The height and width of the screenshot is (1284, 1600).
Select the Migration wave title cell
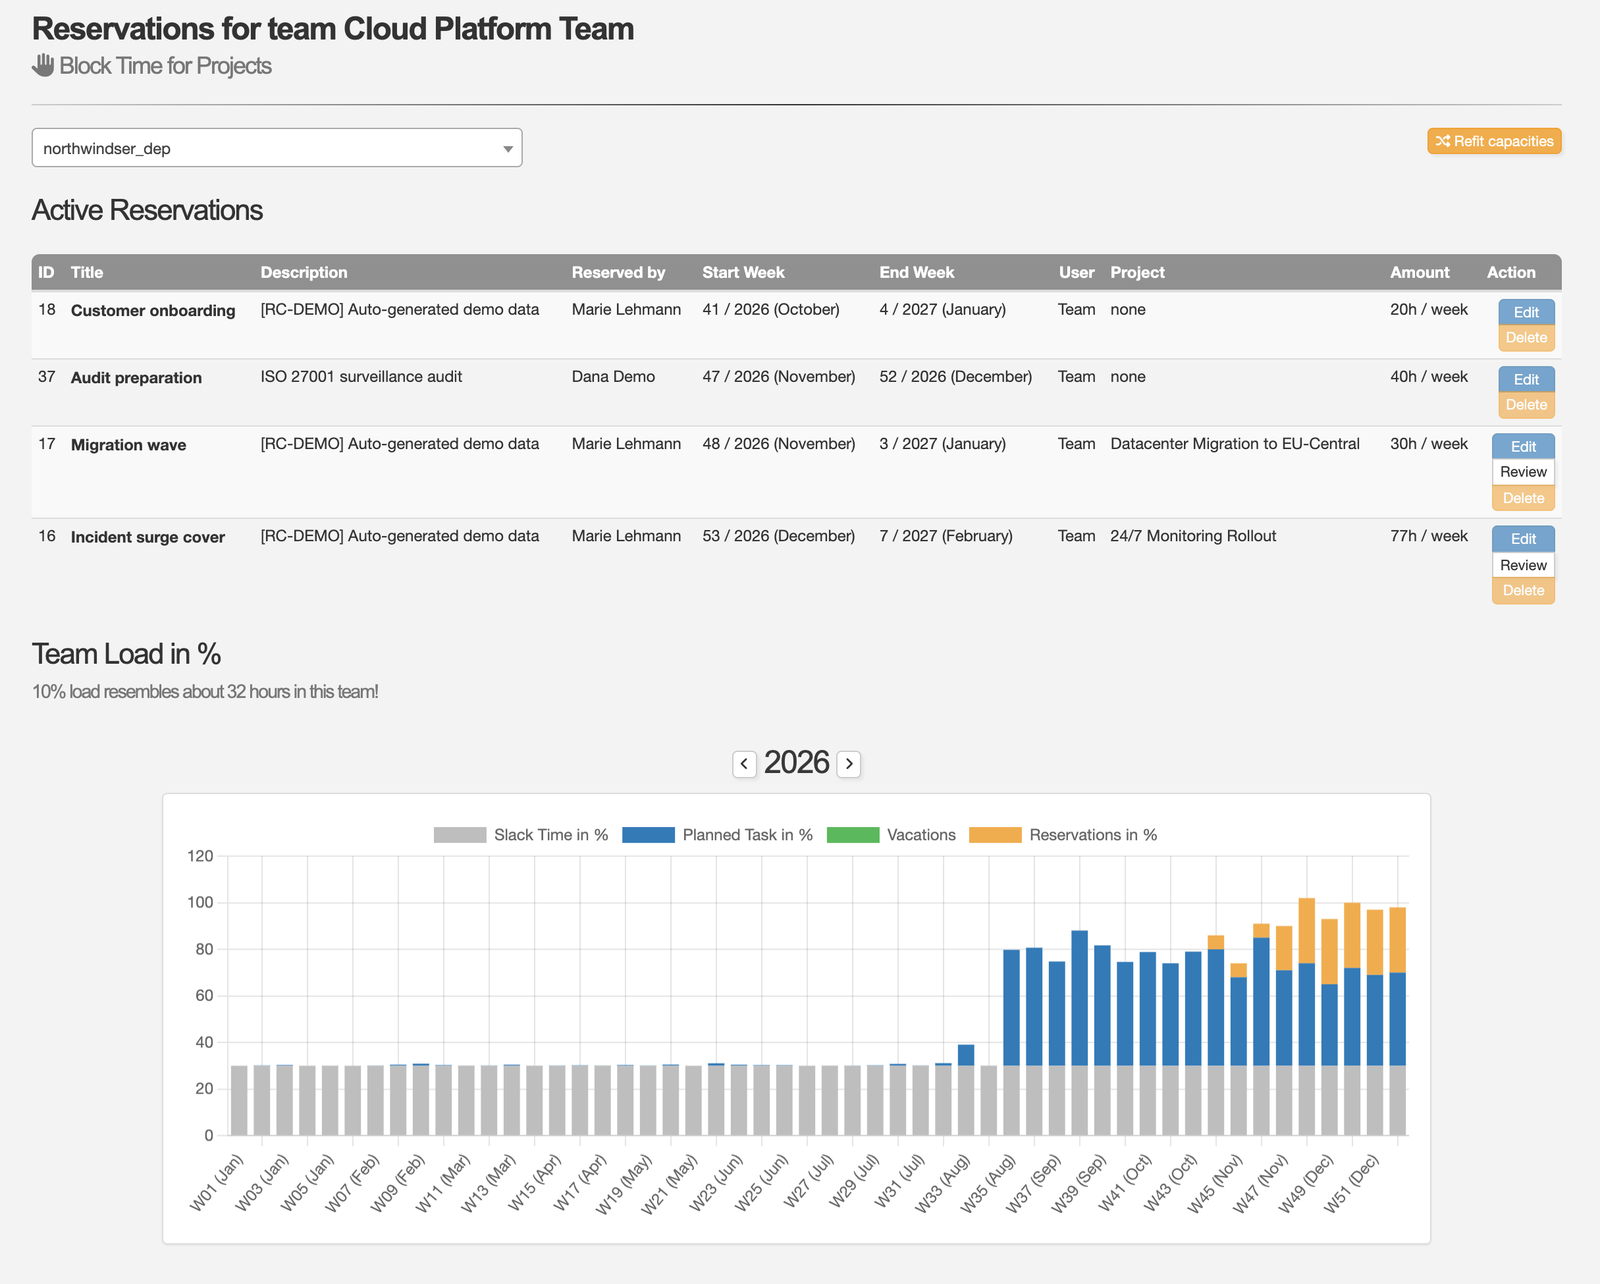tap(128, 445)
